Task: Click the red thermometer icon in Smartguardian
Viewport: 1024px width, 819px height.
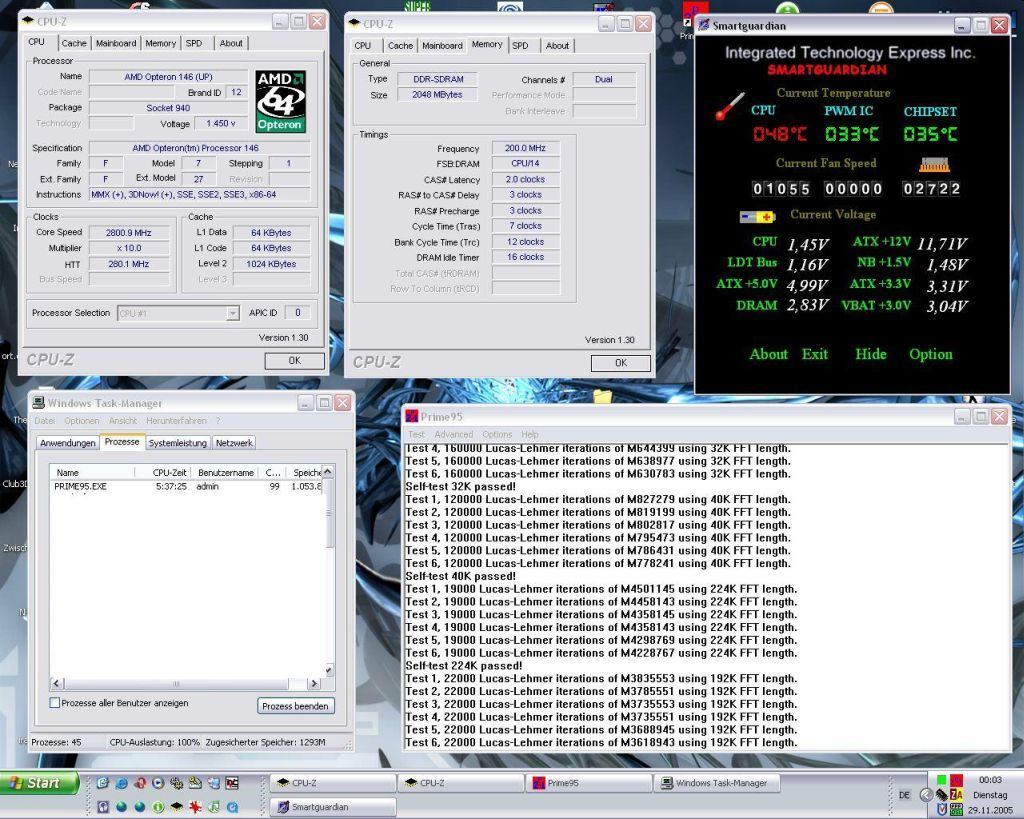Action: pyautogui.click(x=729, y=106)
